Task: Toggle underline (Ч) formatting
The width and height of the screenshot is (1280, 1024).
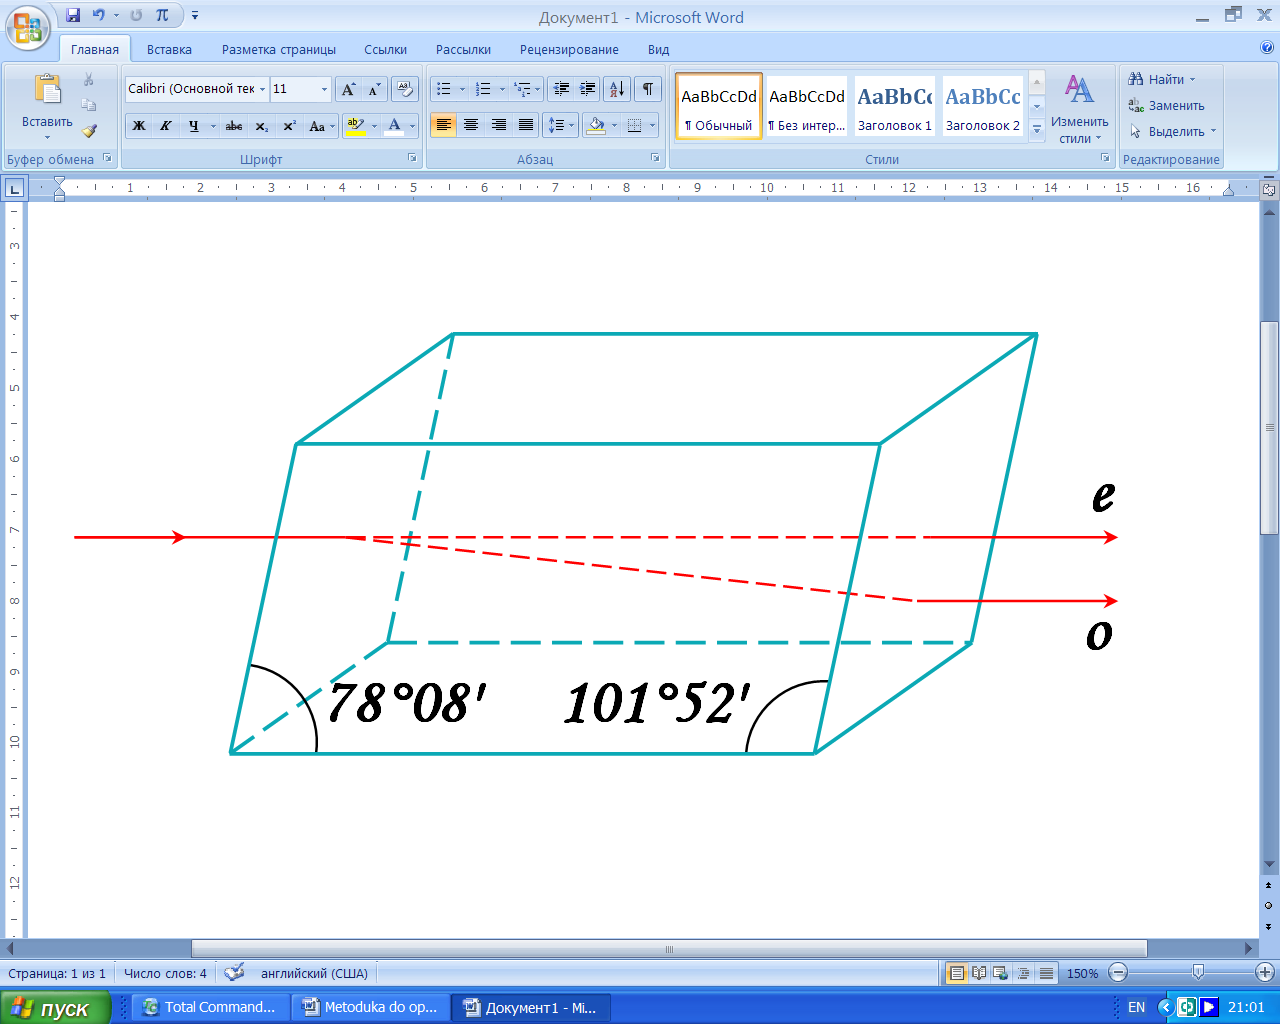Action: pos(193,126)
